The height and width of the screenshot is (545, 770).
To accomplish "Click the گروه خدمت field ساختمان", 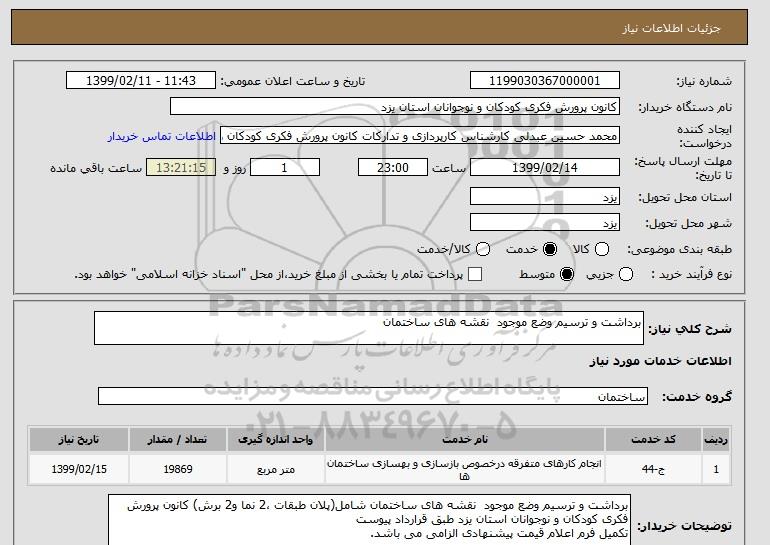I will click(373, 396).
